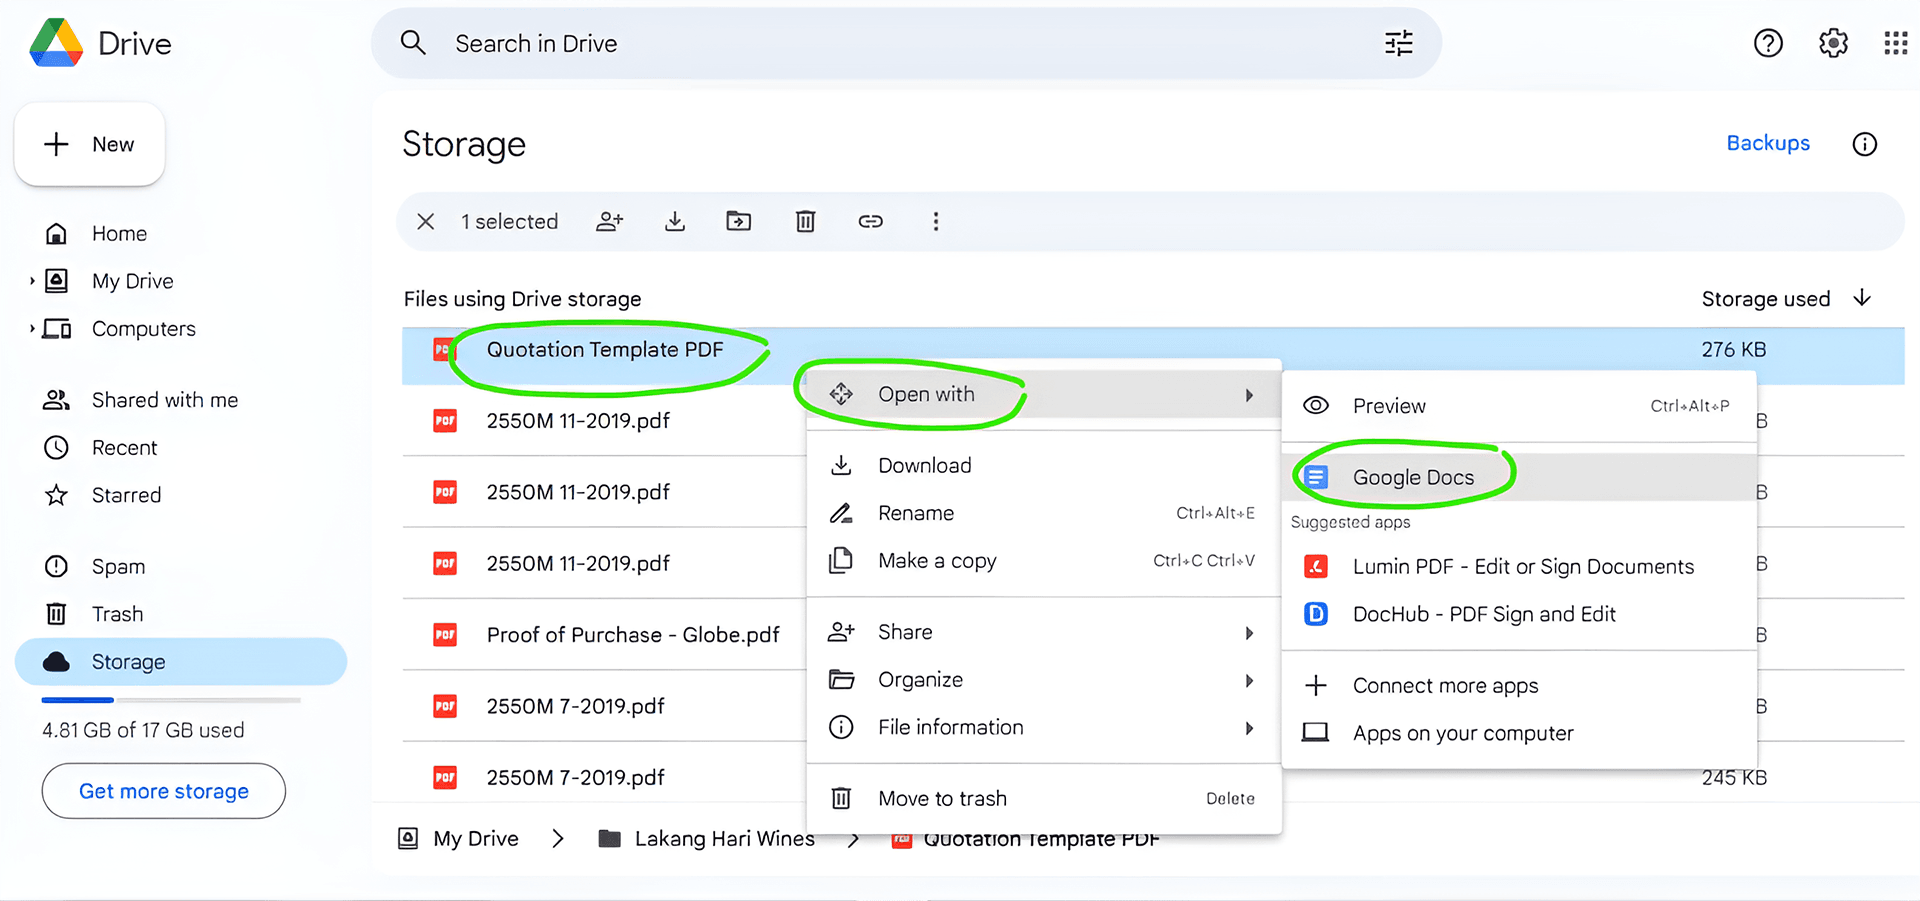This screenshot has width=1920, height=901.
Task: Expand the File information submenu arrow
Action: coord(1249,729)
